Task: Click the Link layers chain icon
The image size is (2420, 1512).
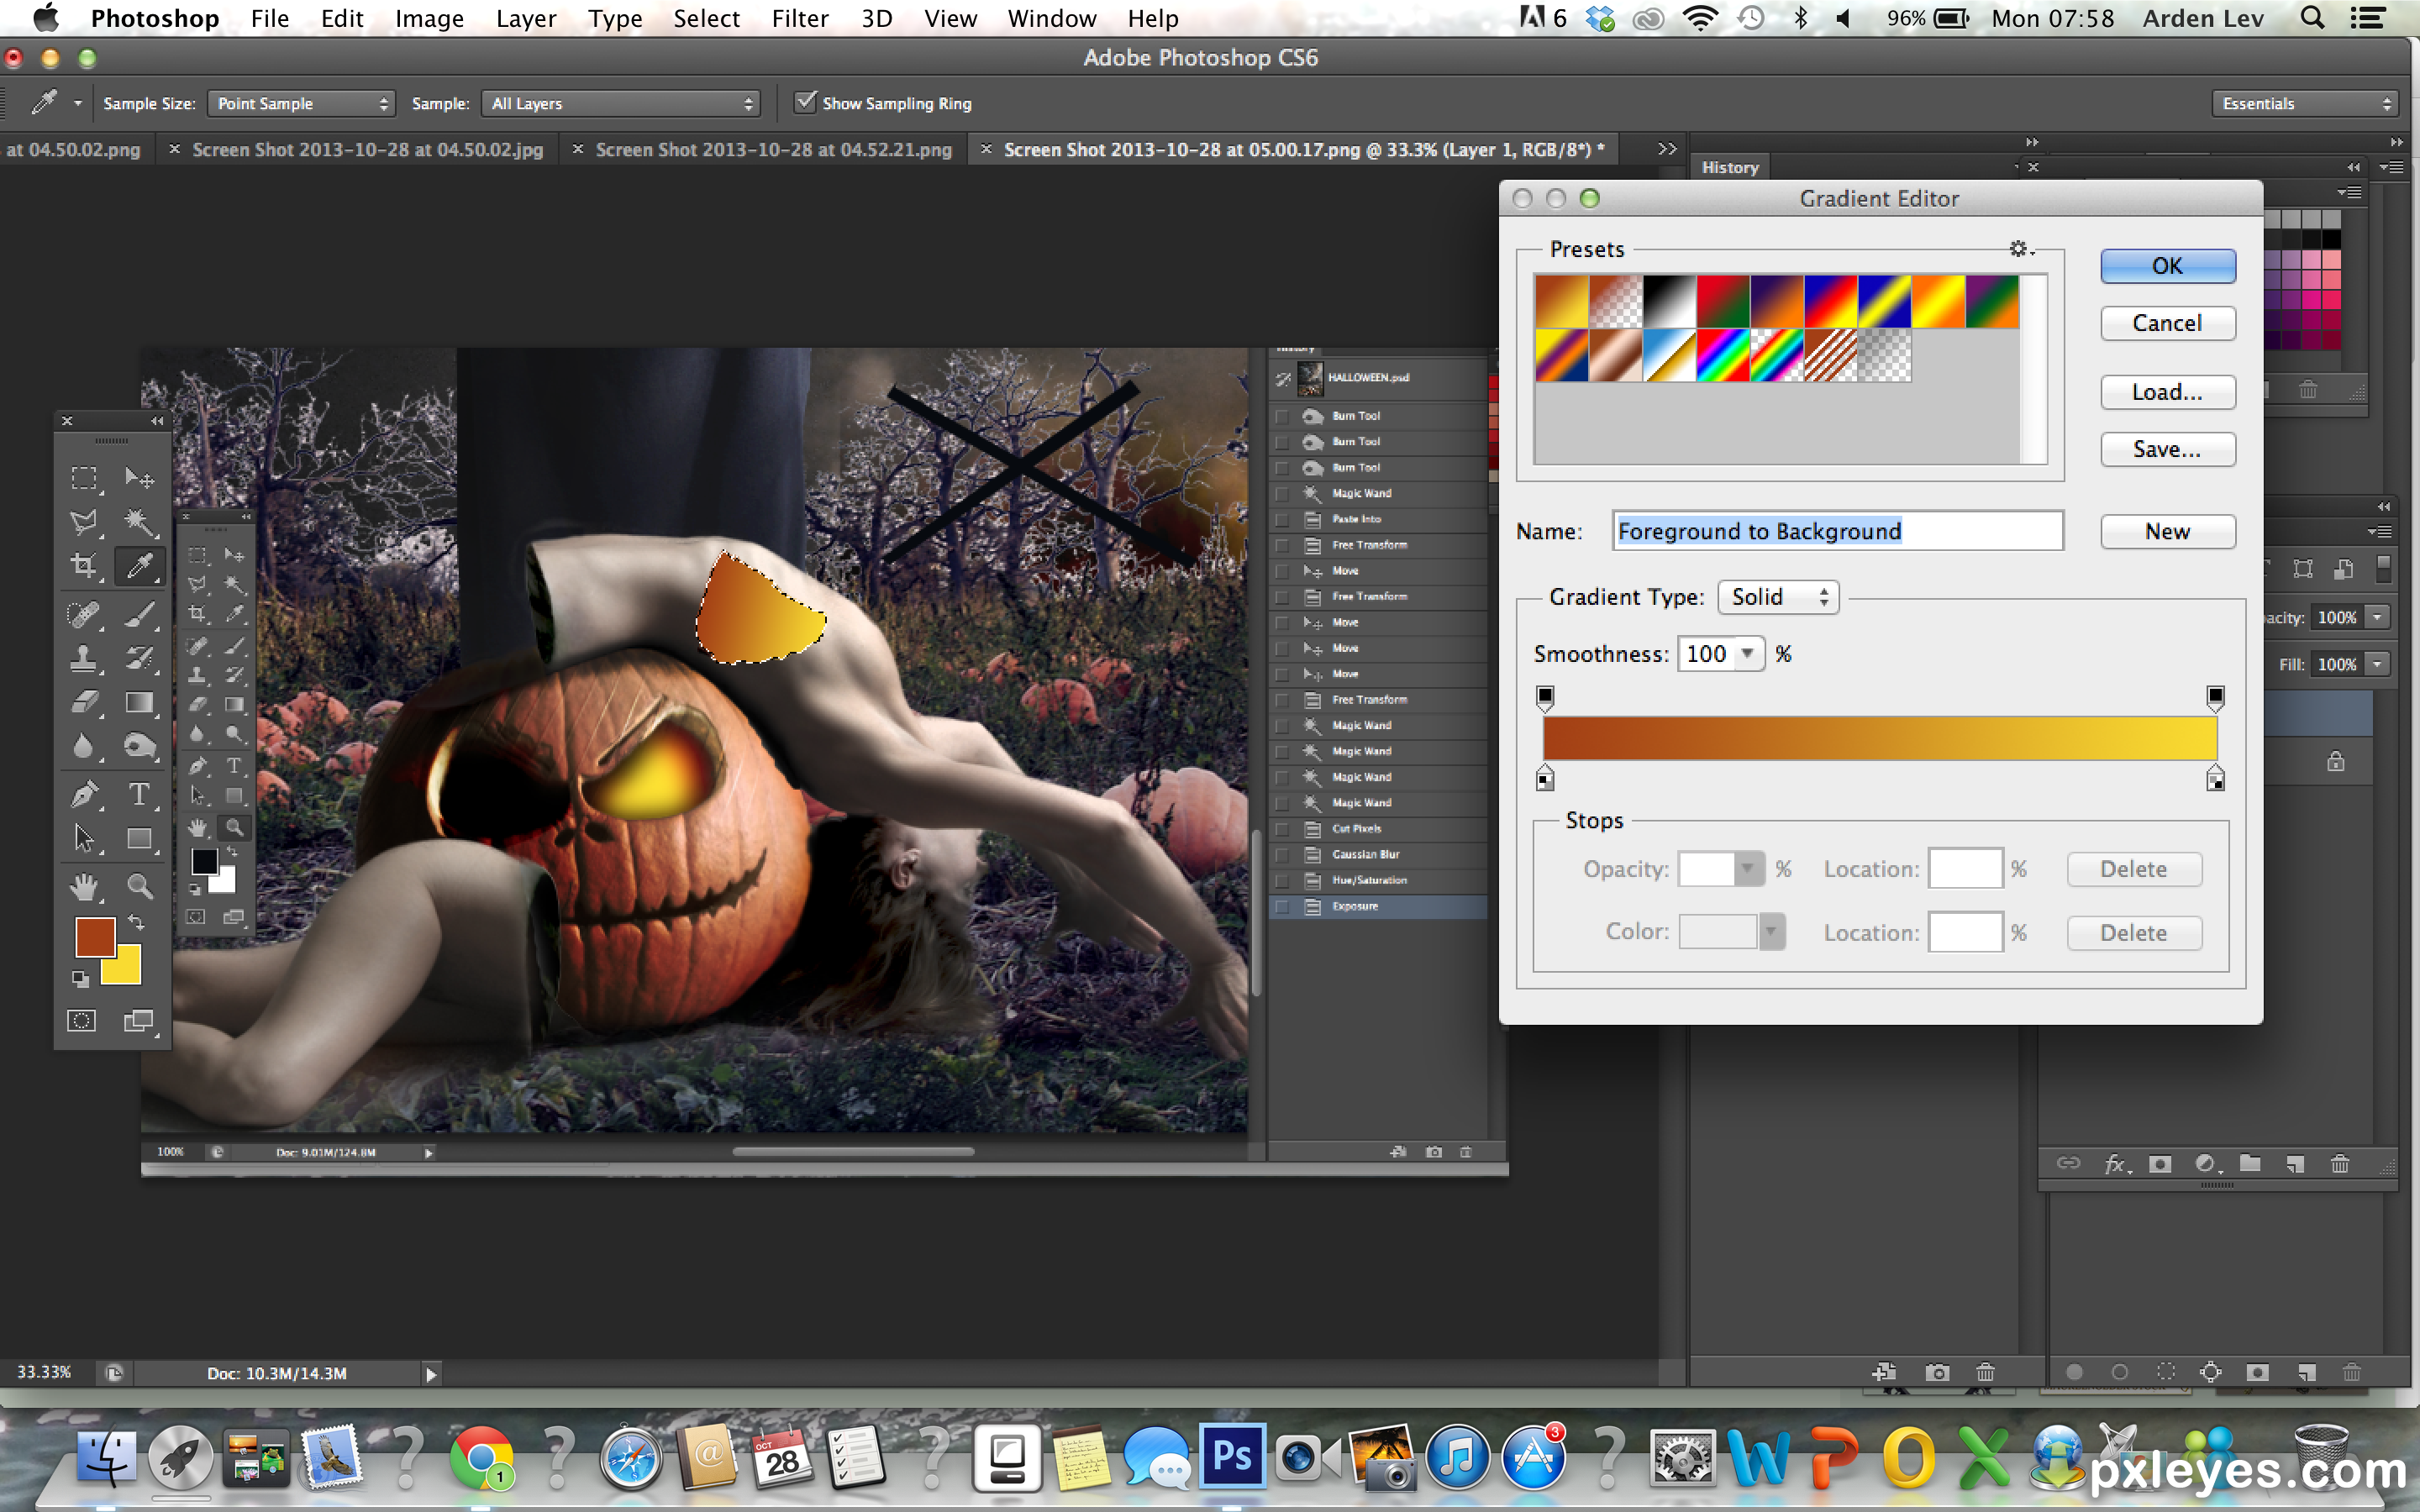Action: (2068, 1163)
